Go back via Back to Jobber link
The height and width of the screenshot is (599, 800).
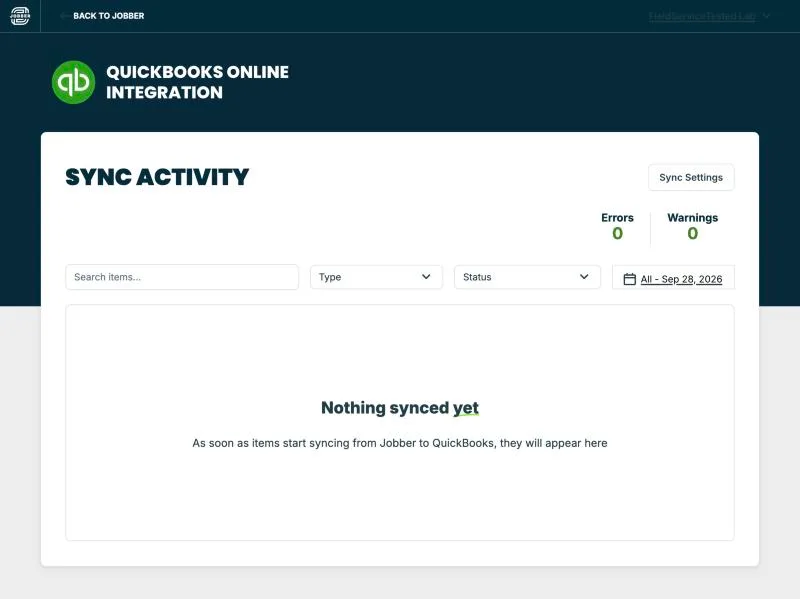[x=103, y=16]
